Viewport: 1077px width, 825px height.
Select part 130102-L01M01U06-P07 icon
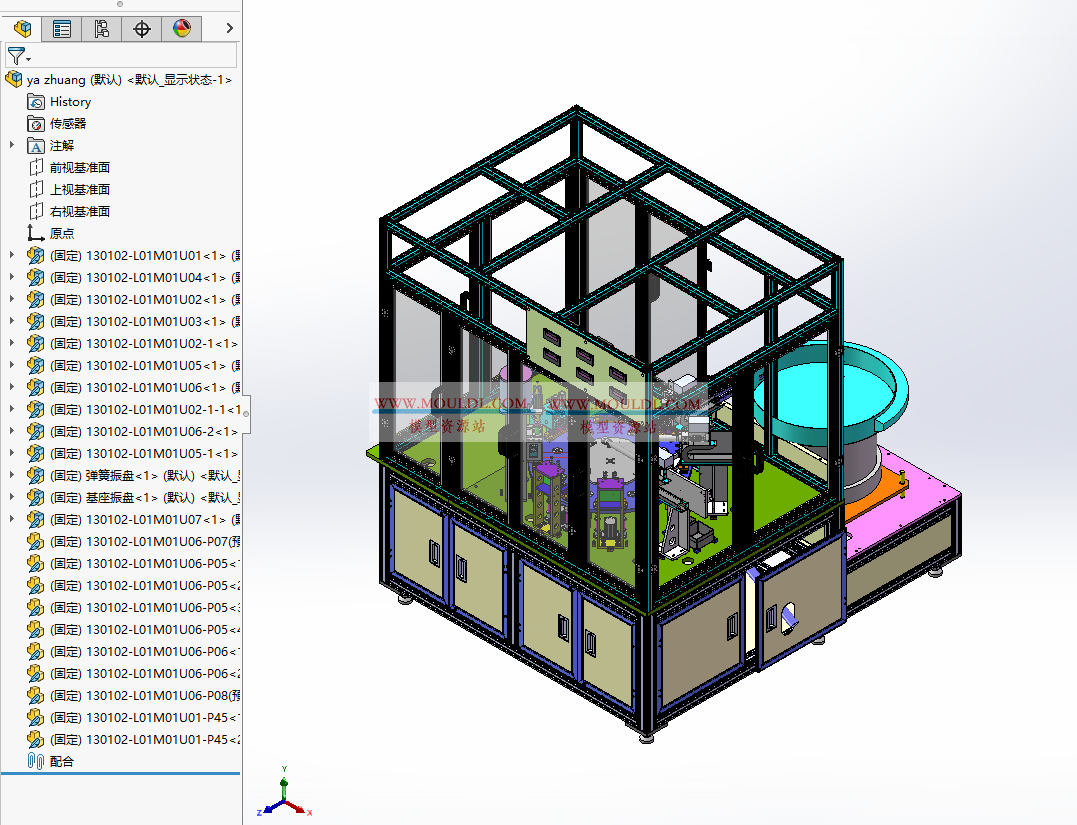tap(36, 542)
